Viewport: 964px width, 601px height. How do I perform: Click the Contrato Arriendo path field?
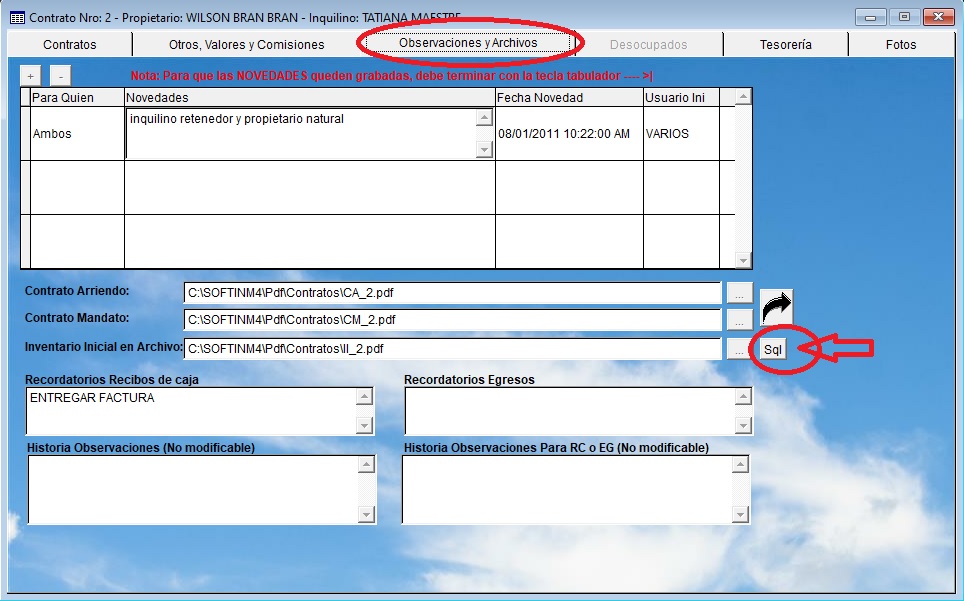[452, 293]
